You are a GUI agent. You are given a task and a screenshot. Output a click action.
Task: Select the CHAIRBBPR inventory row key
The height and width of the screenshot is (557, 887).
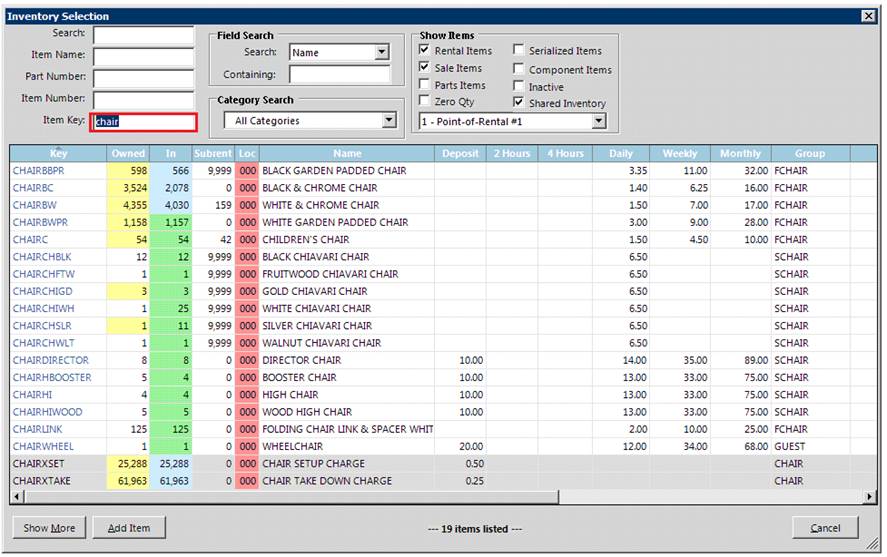click(40, 171)
